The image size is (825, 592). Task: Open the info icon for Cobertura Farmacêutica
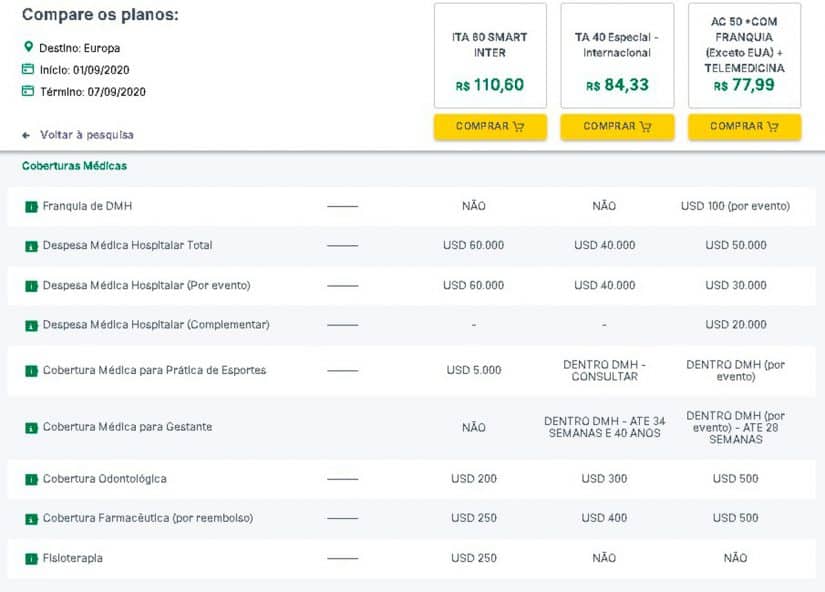click(x=32, y=519)
